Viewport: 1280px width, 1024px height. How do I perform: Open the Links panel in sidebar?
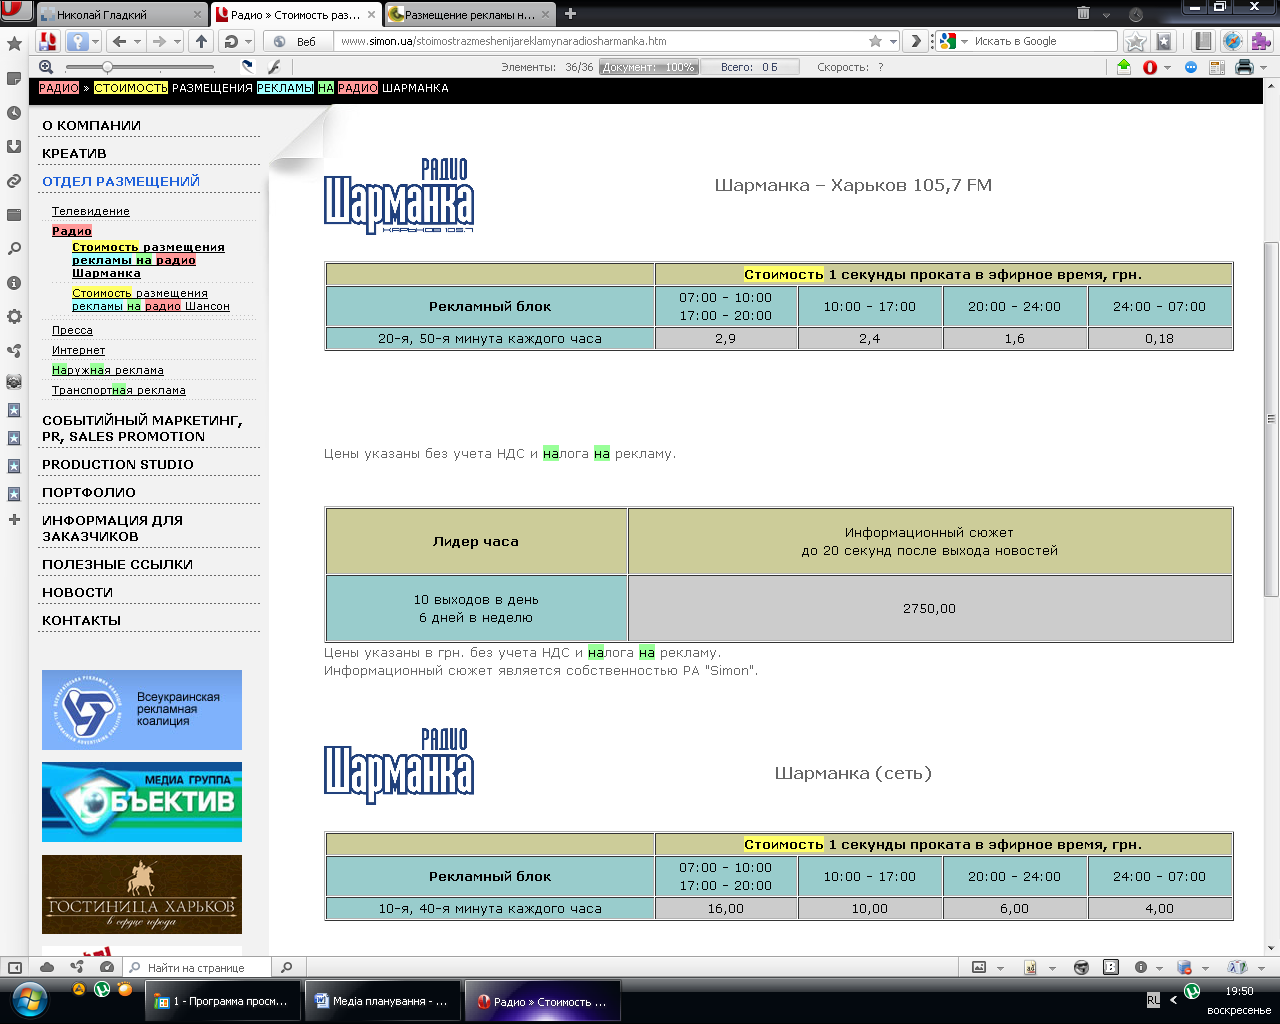click(14, 181)
